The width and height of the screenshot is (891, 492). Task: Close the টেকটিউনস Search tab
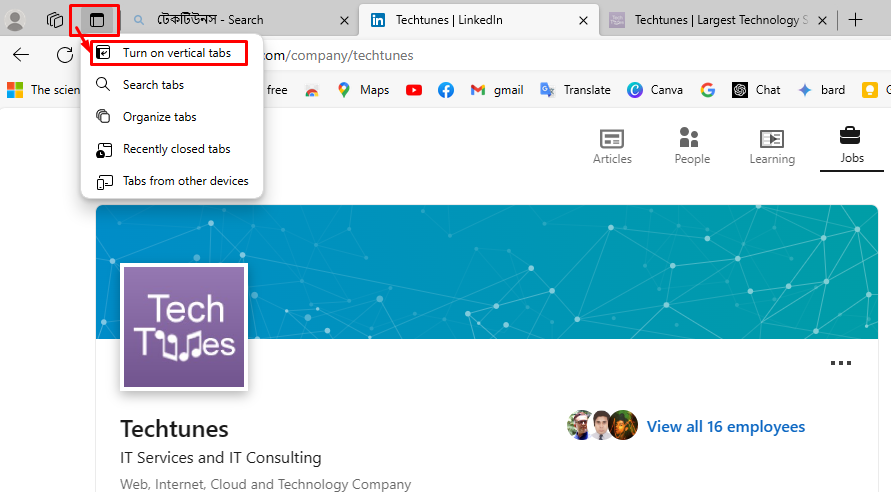tap(344, 20)
